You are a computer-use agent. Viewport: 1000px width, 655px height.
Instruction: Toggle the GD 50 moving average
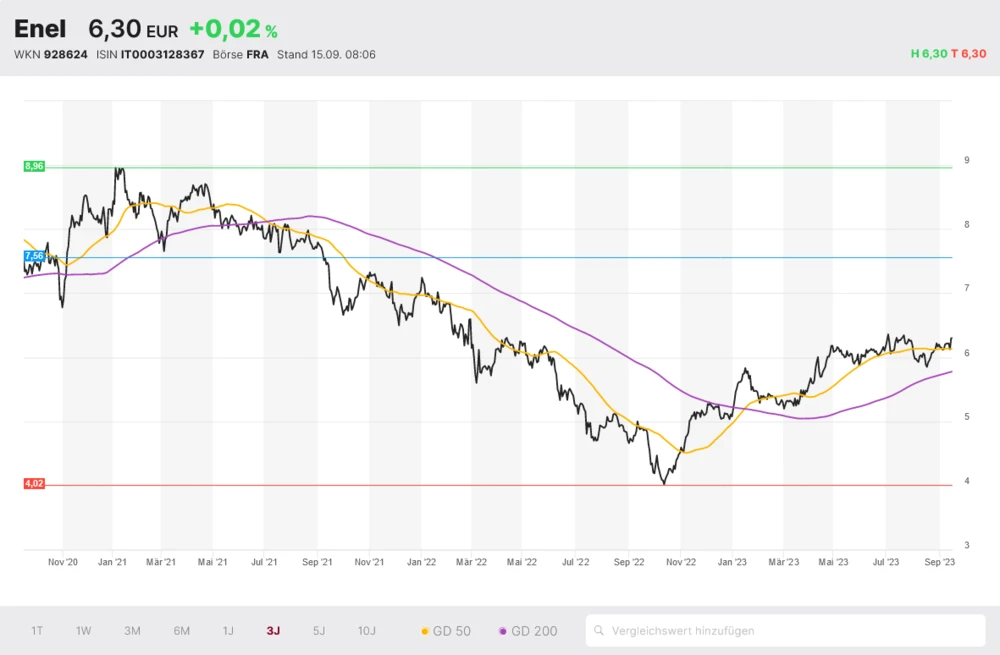[x=446, y=631]
